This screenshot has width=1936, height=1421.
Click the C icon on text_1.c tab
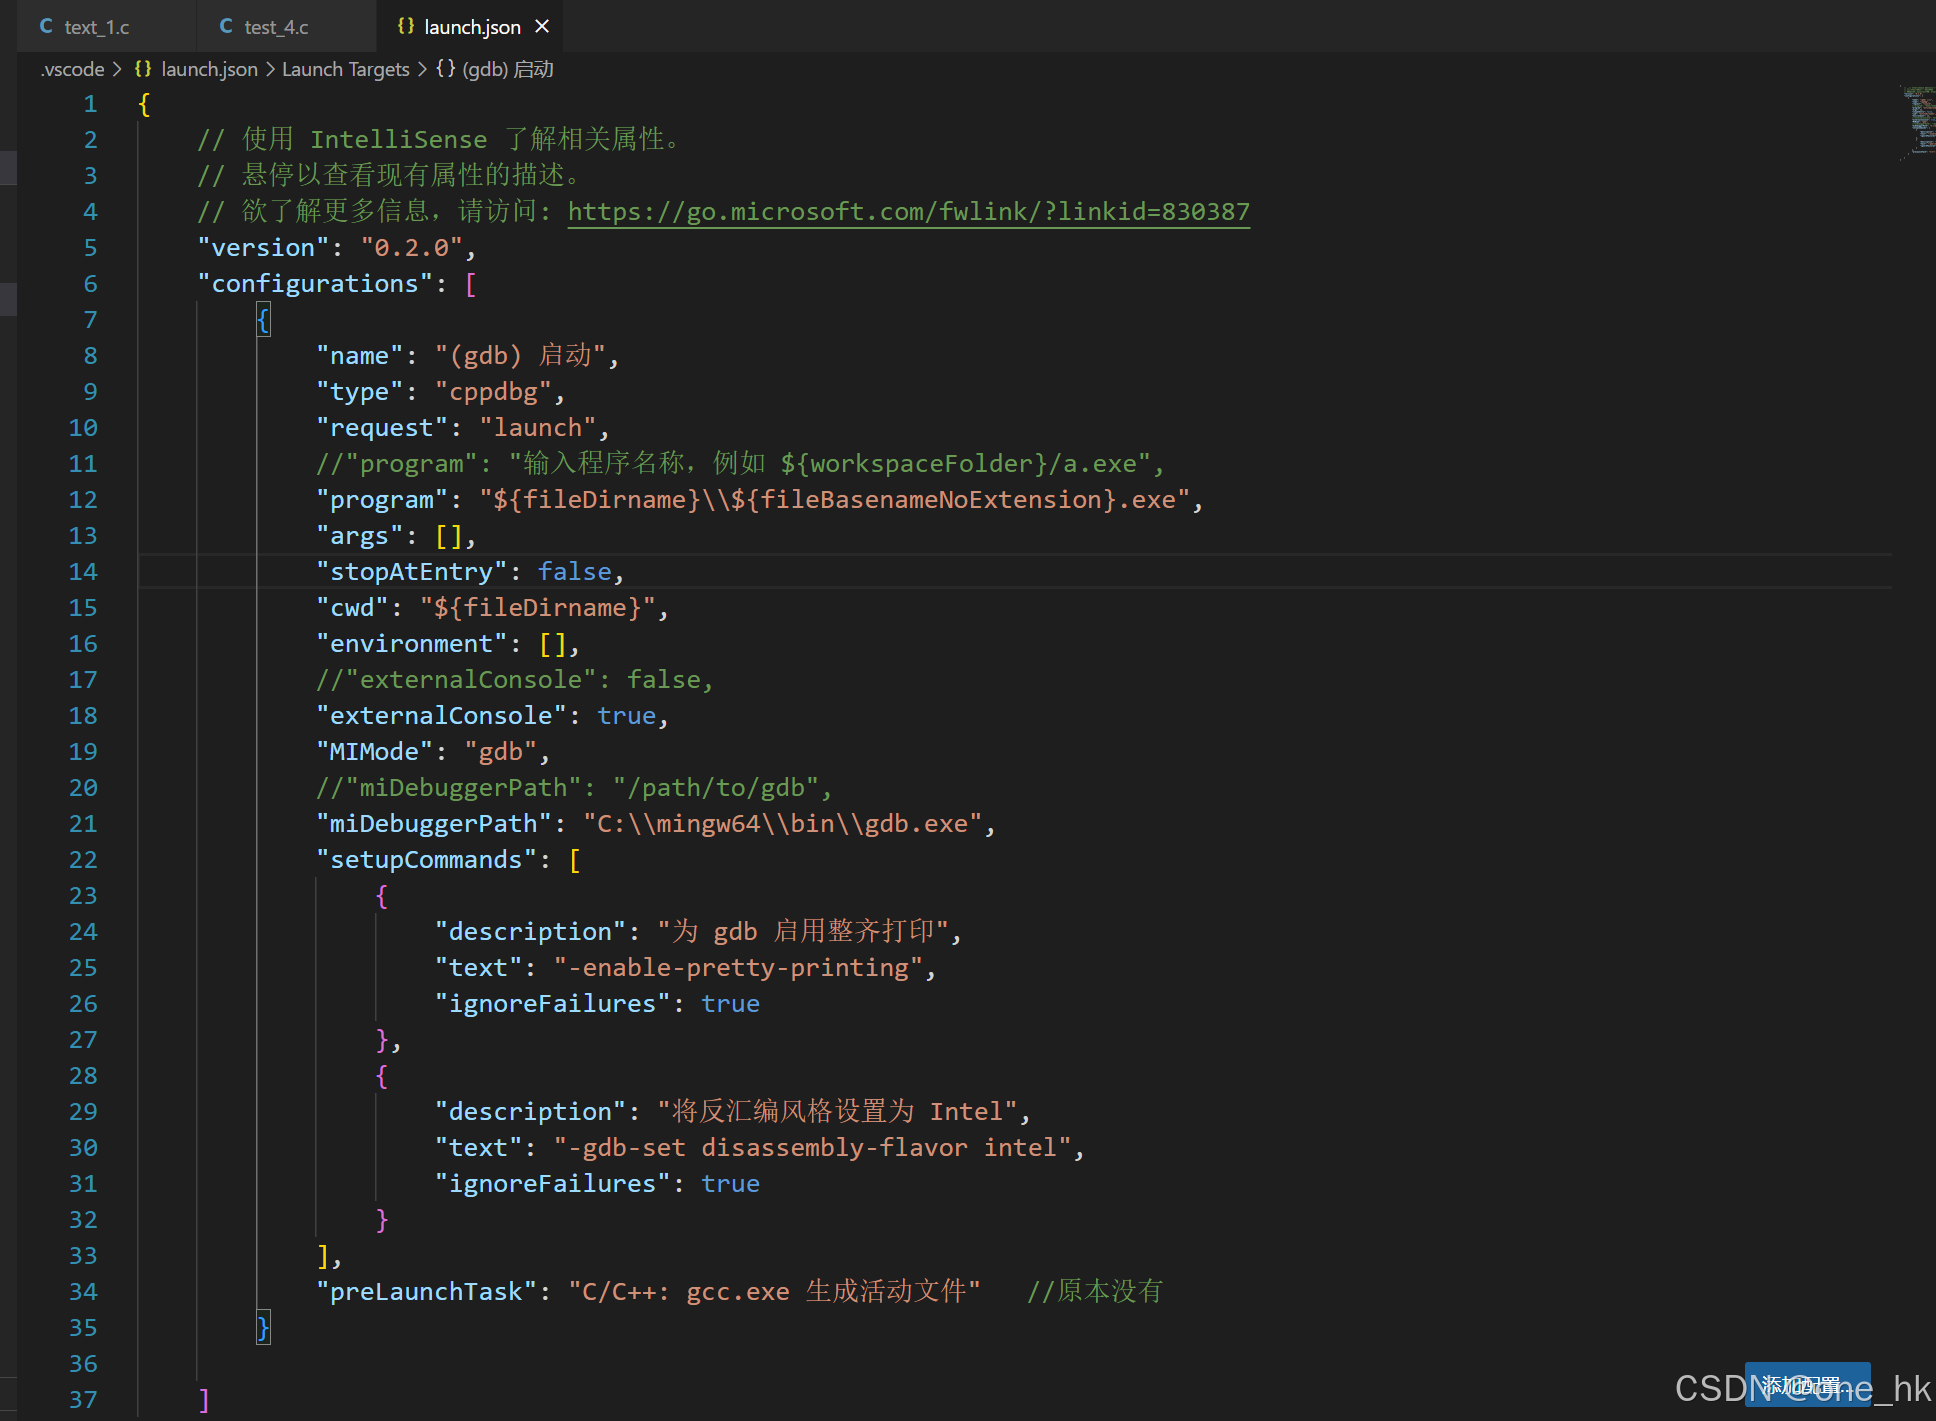[x=46, y=26]
